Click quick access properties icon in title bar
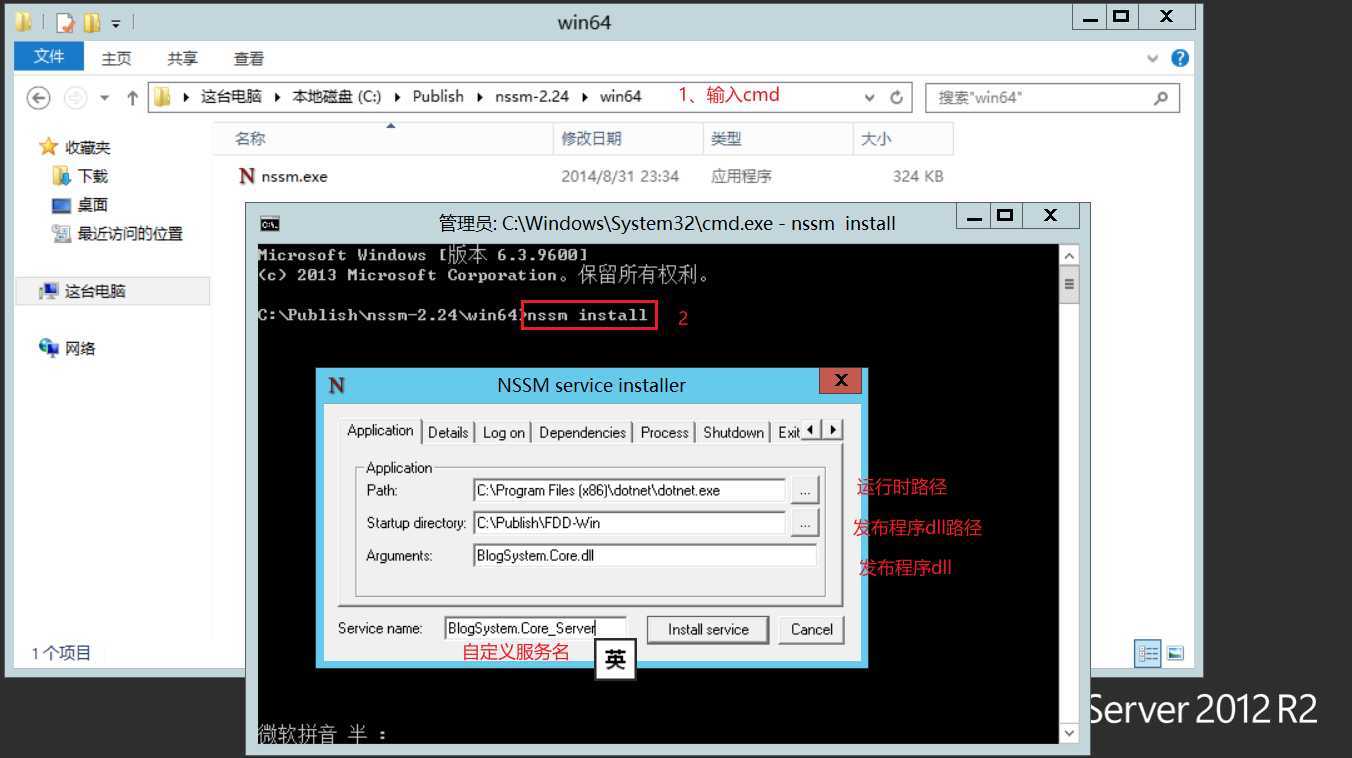 pos(65,22)
